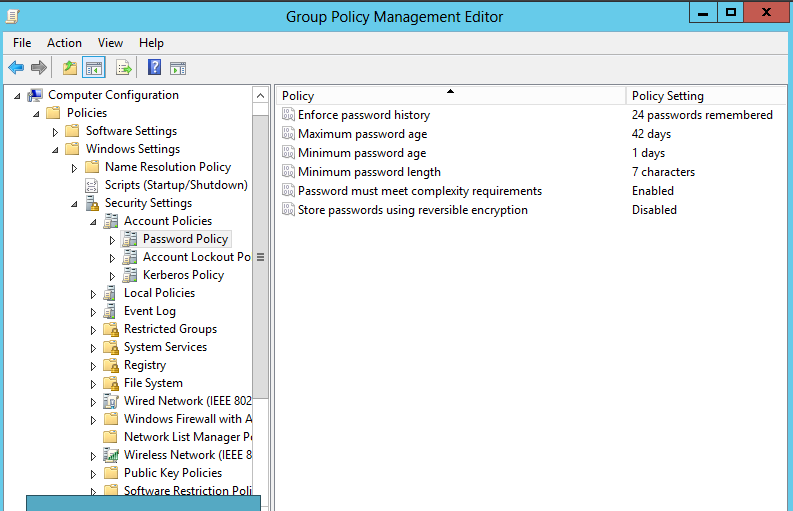Collapse the Computer Configuration node
This screenshot has width=793, height=511.
[x=18, y=96]
